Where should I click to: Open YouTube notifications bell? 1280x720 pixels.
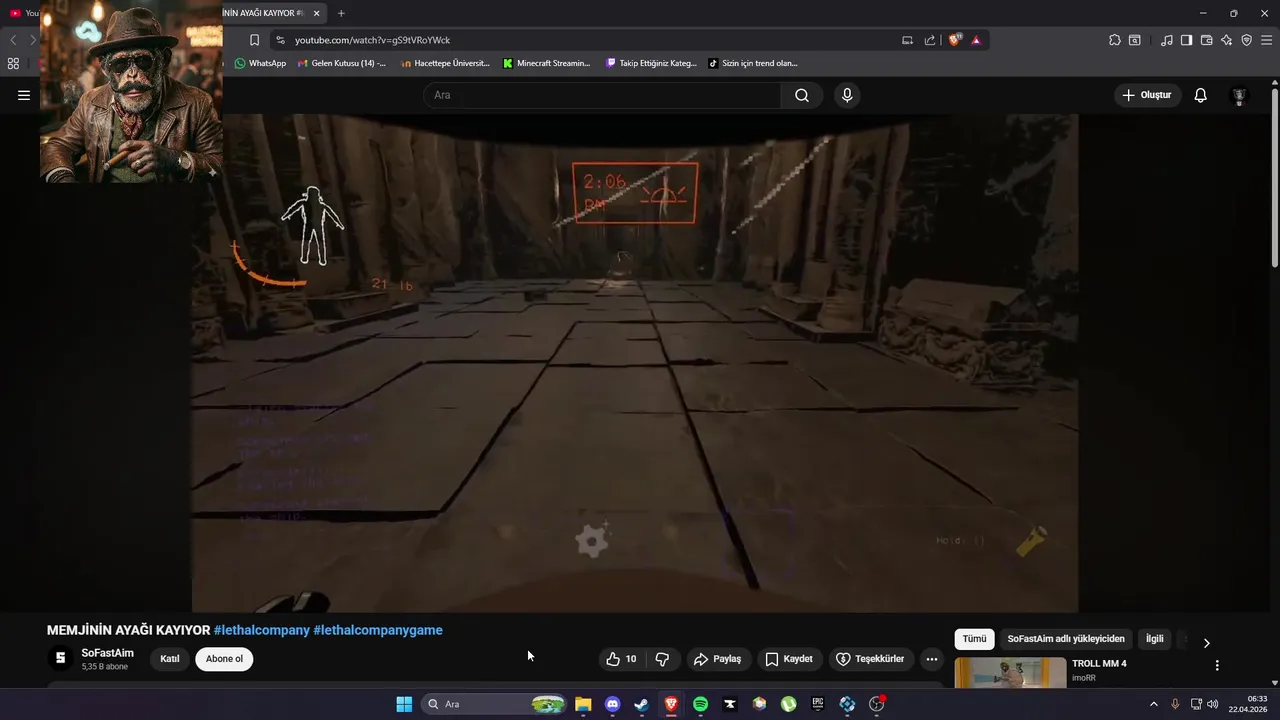[1200, 95]
